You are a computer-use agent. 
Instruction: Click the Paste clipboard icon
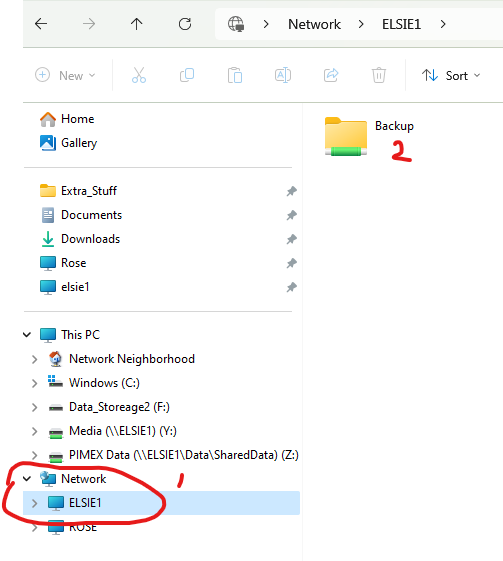point(235,75)
